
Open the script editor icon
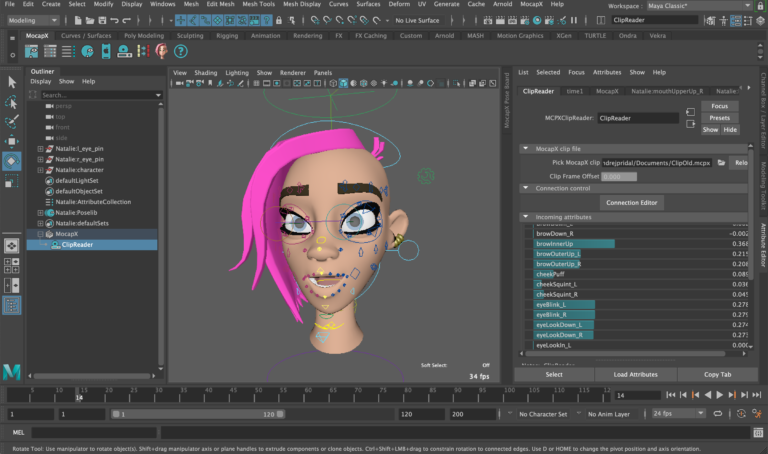point(758,432)
